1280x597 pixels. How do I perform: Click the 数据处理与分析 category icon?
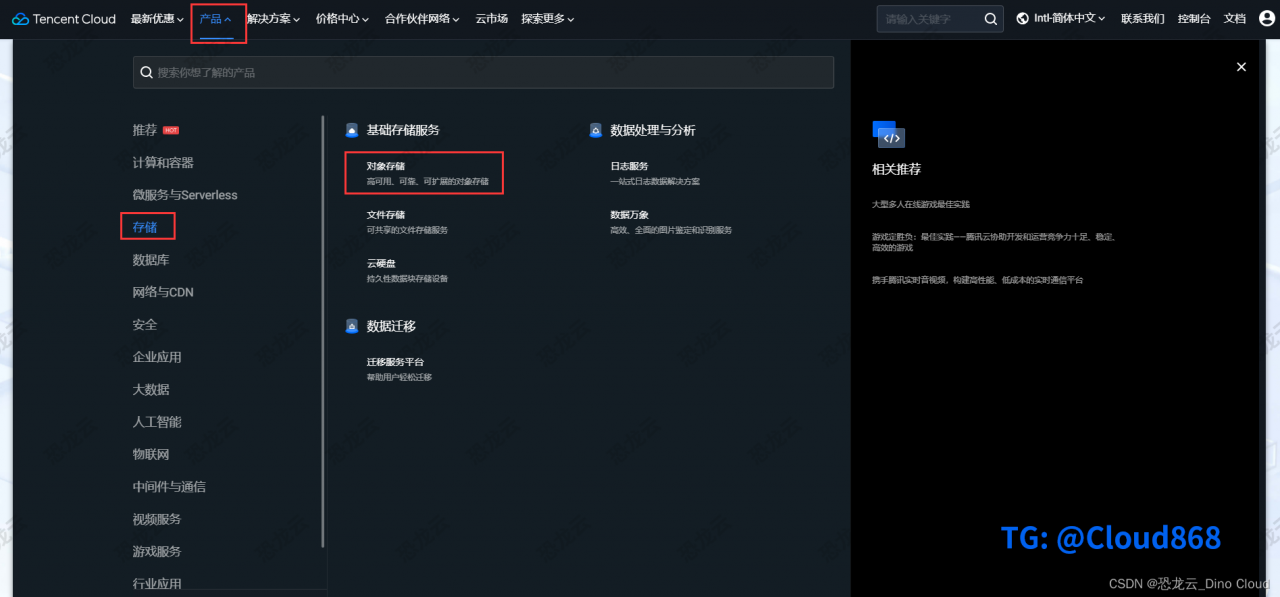pos(594,129)
